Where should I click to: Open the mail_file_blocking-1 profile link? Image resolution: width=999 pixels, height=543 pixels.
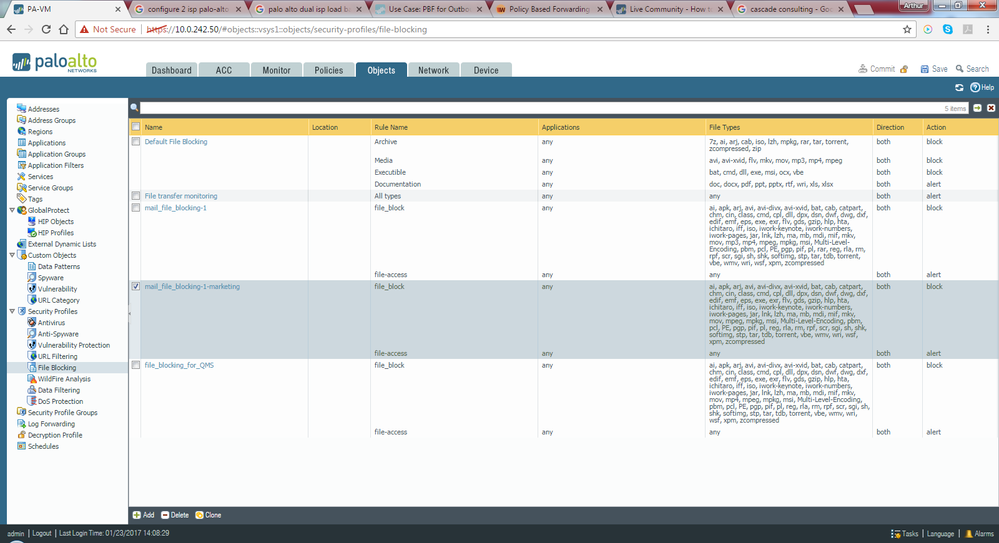point(175,208)
